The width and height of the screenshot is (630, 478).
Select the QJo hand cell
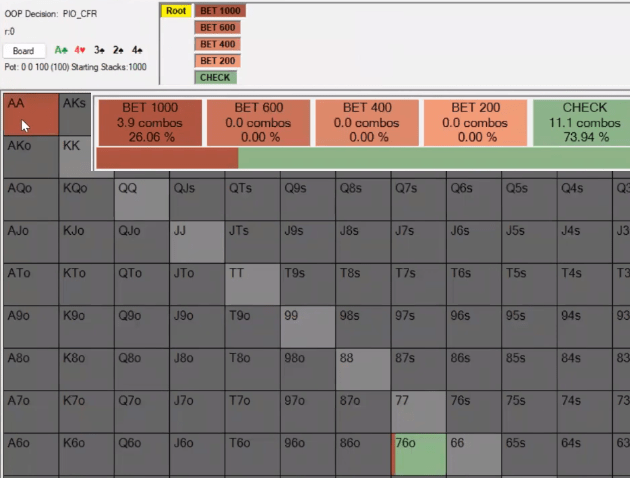(x=141, y=242)
